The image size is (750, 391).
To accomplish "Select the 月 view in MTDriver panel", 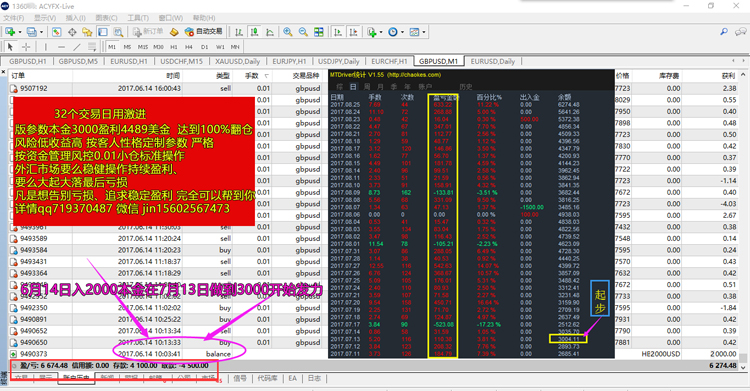I will point(380,87).
